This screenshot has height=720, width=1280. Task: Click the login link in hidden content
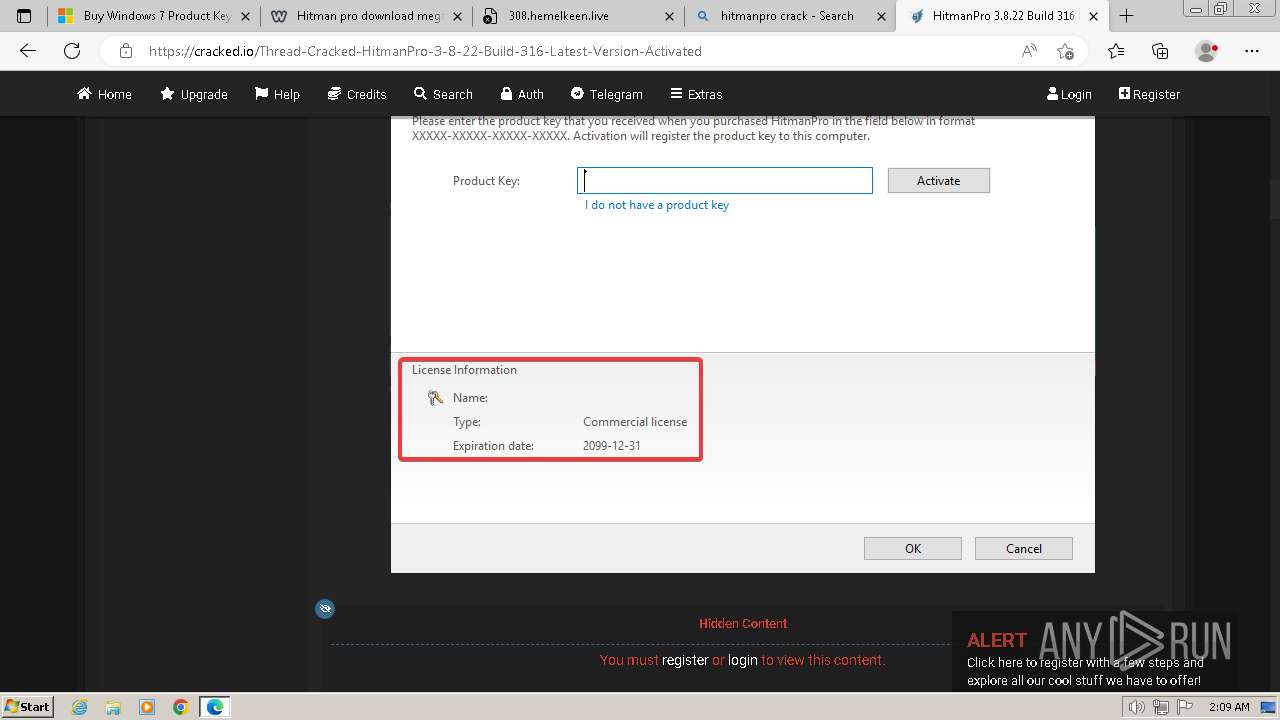pyautogui.click(x=742, y=660)
